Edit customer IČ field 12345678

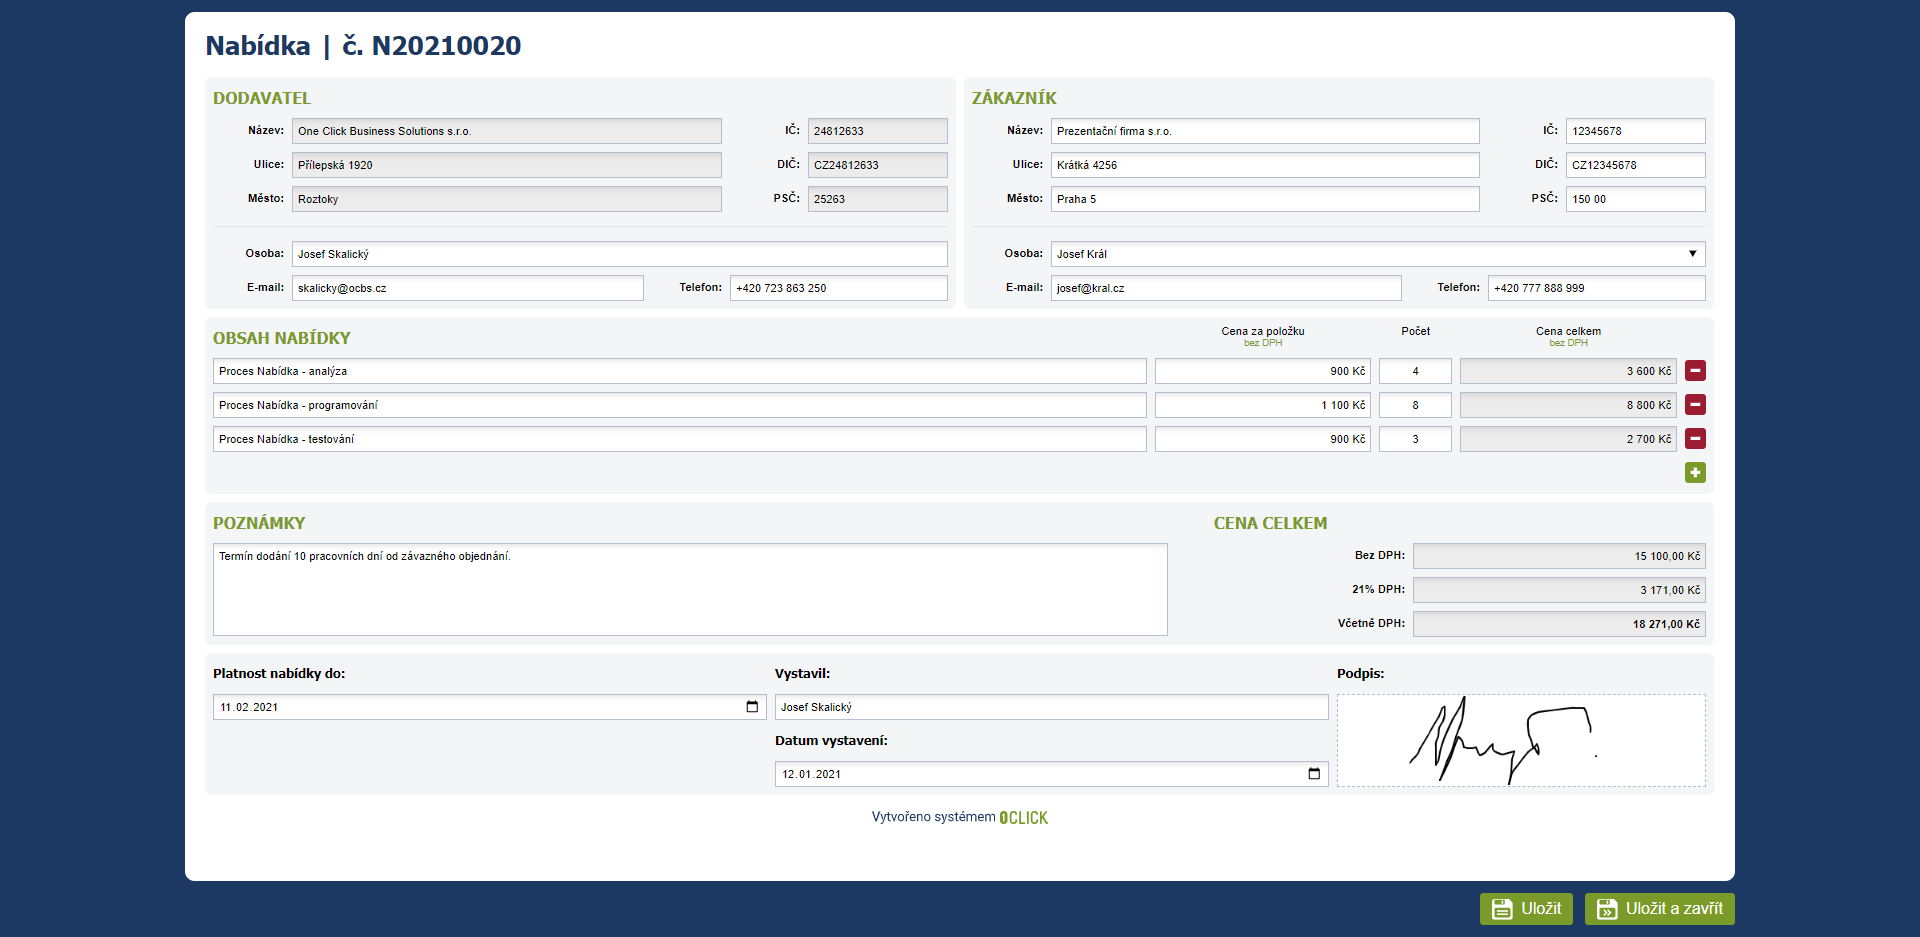pos(1635,131)
